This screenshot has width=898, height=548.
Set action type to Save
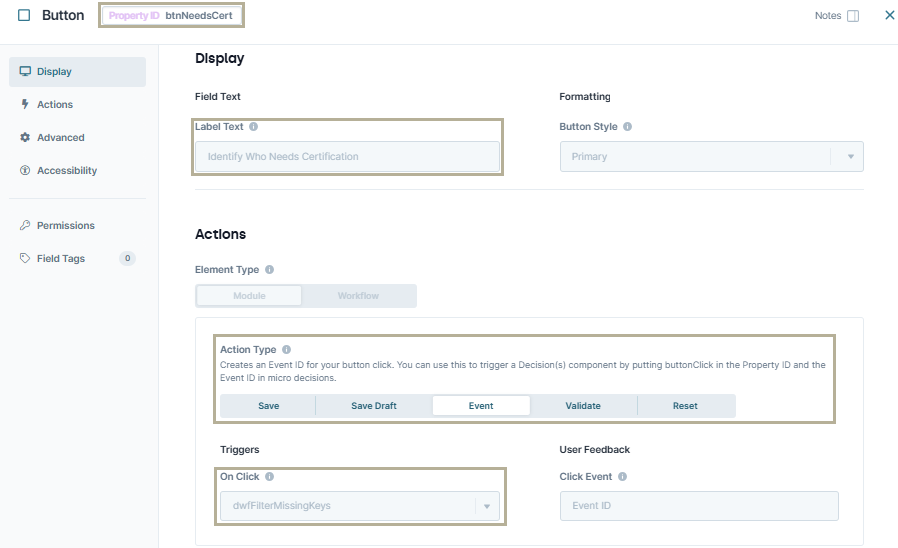(269, 405)
